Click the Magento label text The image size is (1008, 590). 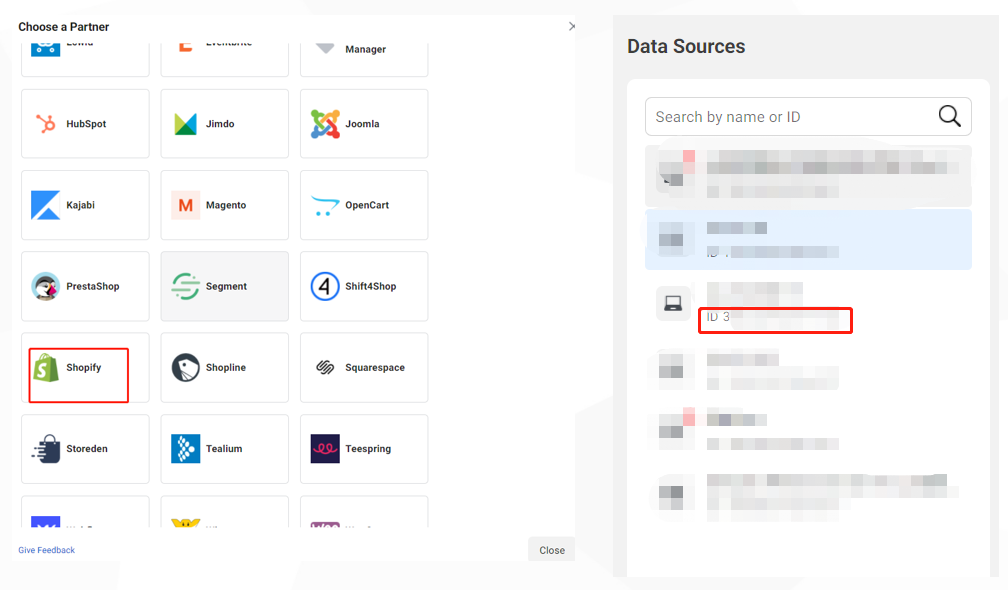point(226,205)
